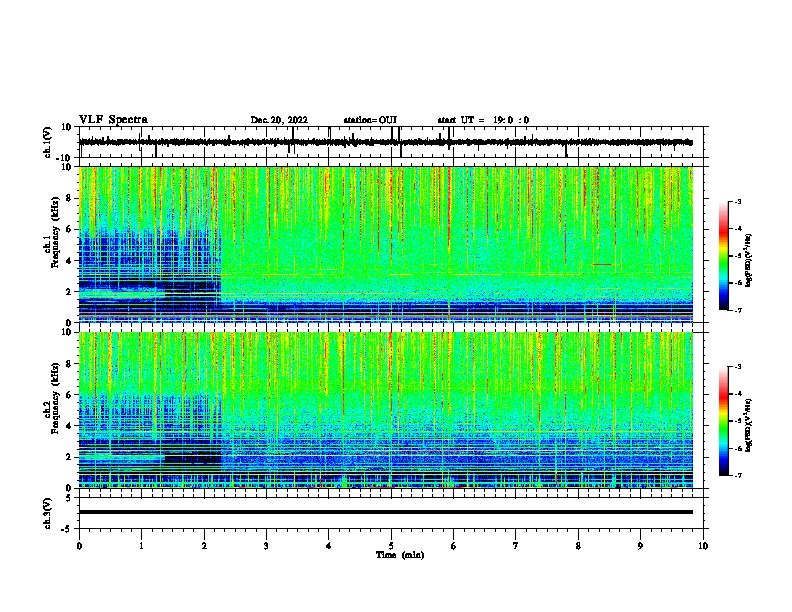792x612 pixels.
Task: Click the "6" kHz tick of ch.1 spectrogram
Action: [x=69, y=229]
